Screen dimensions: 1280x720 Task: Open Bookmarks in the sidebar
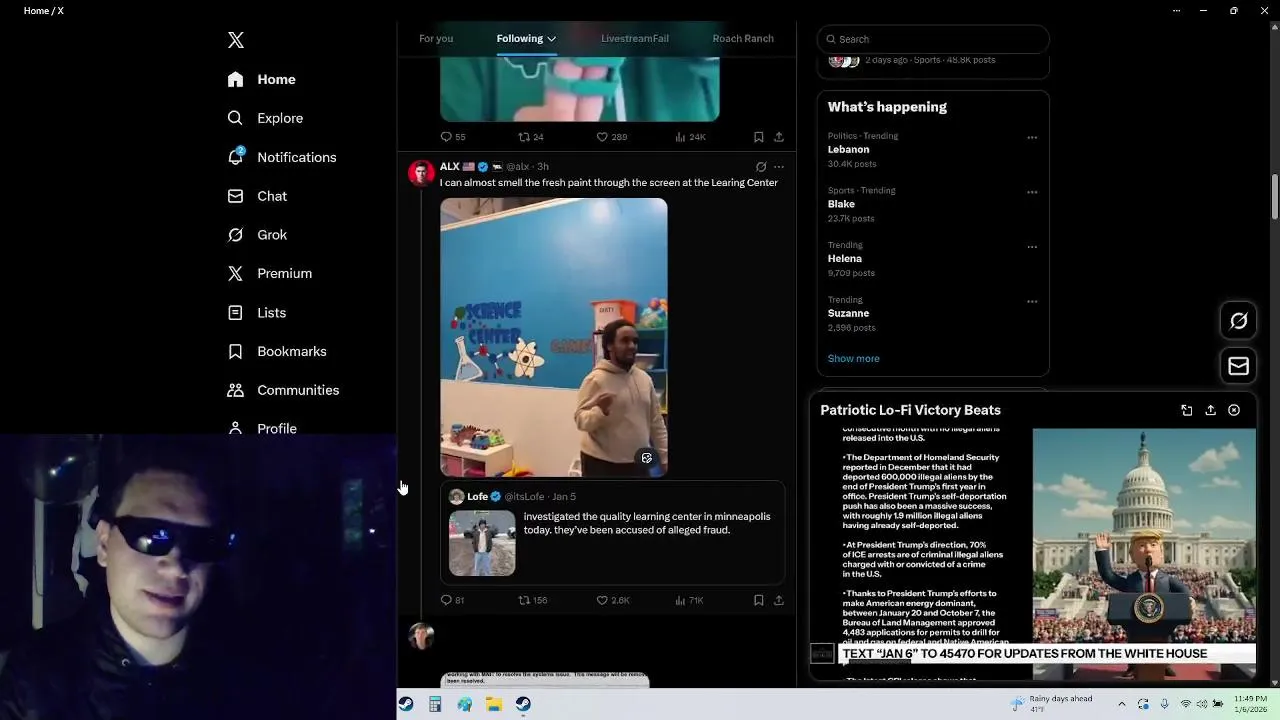pyautogui.click(x=277, y=351)
